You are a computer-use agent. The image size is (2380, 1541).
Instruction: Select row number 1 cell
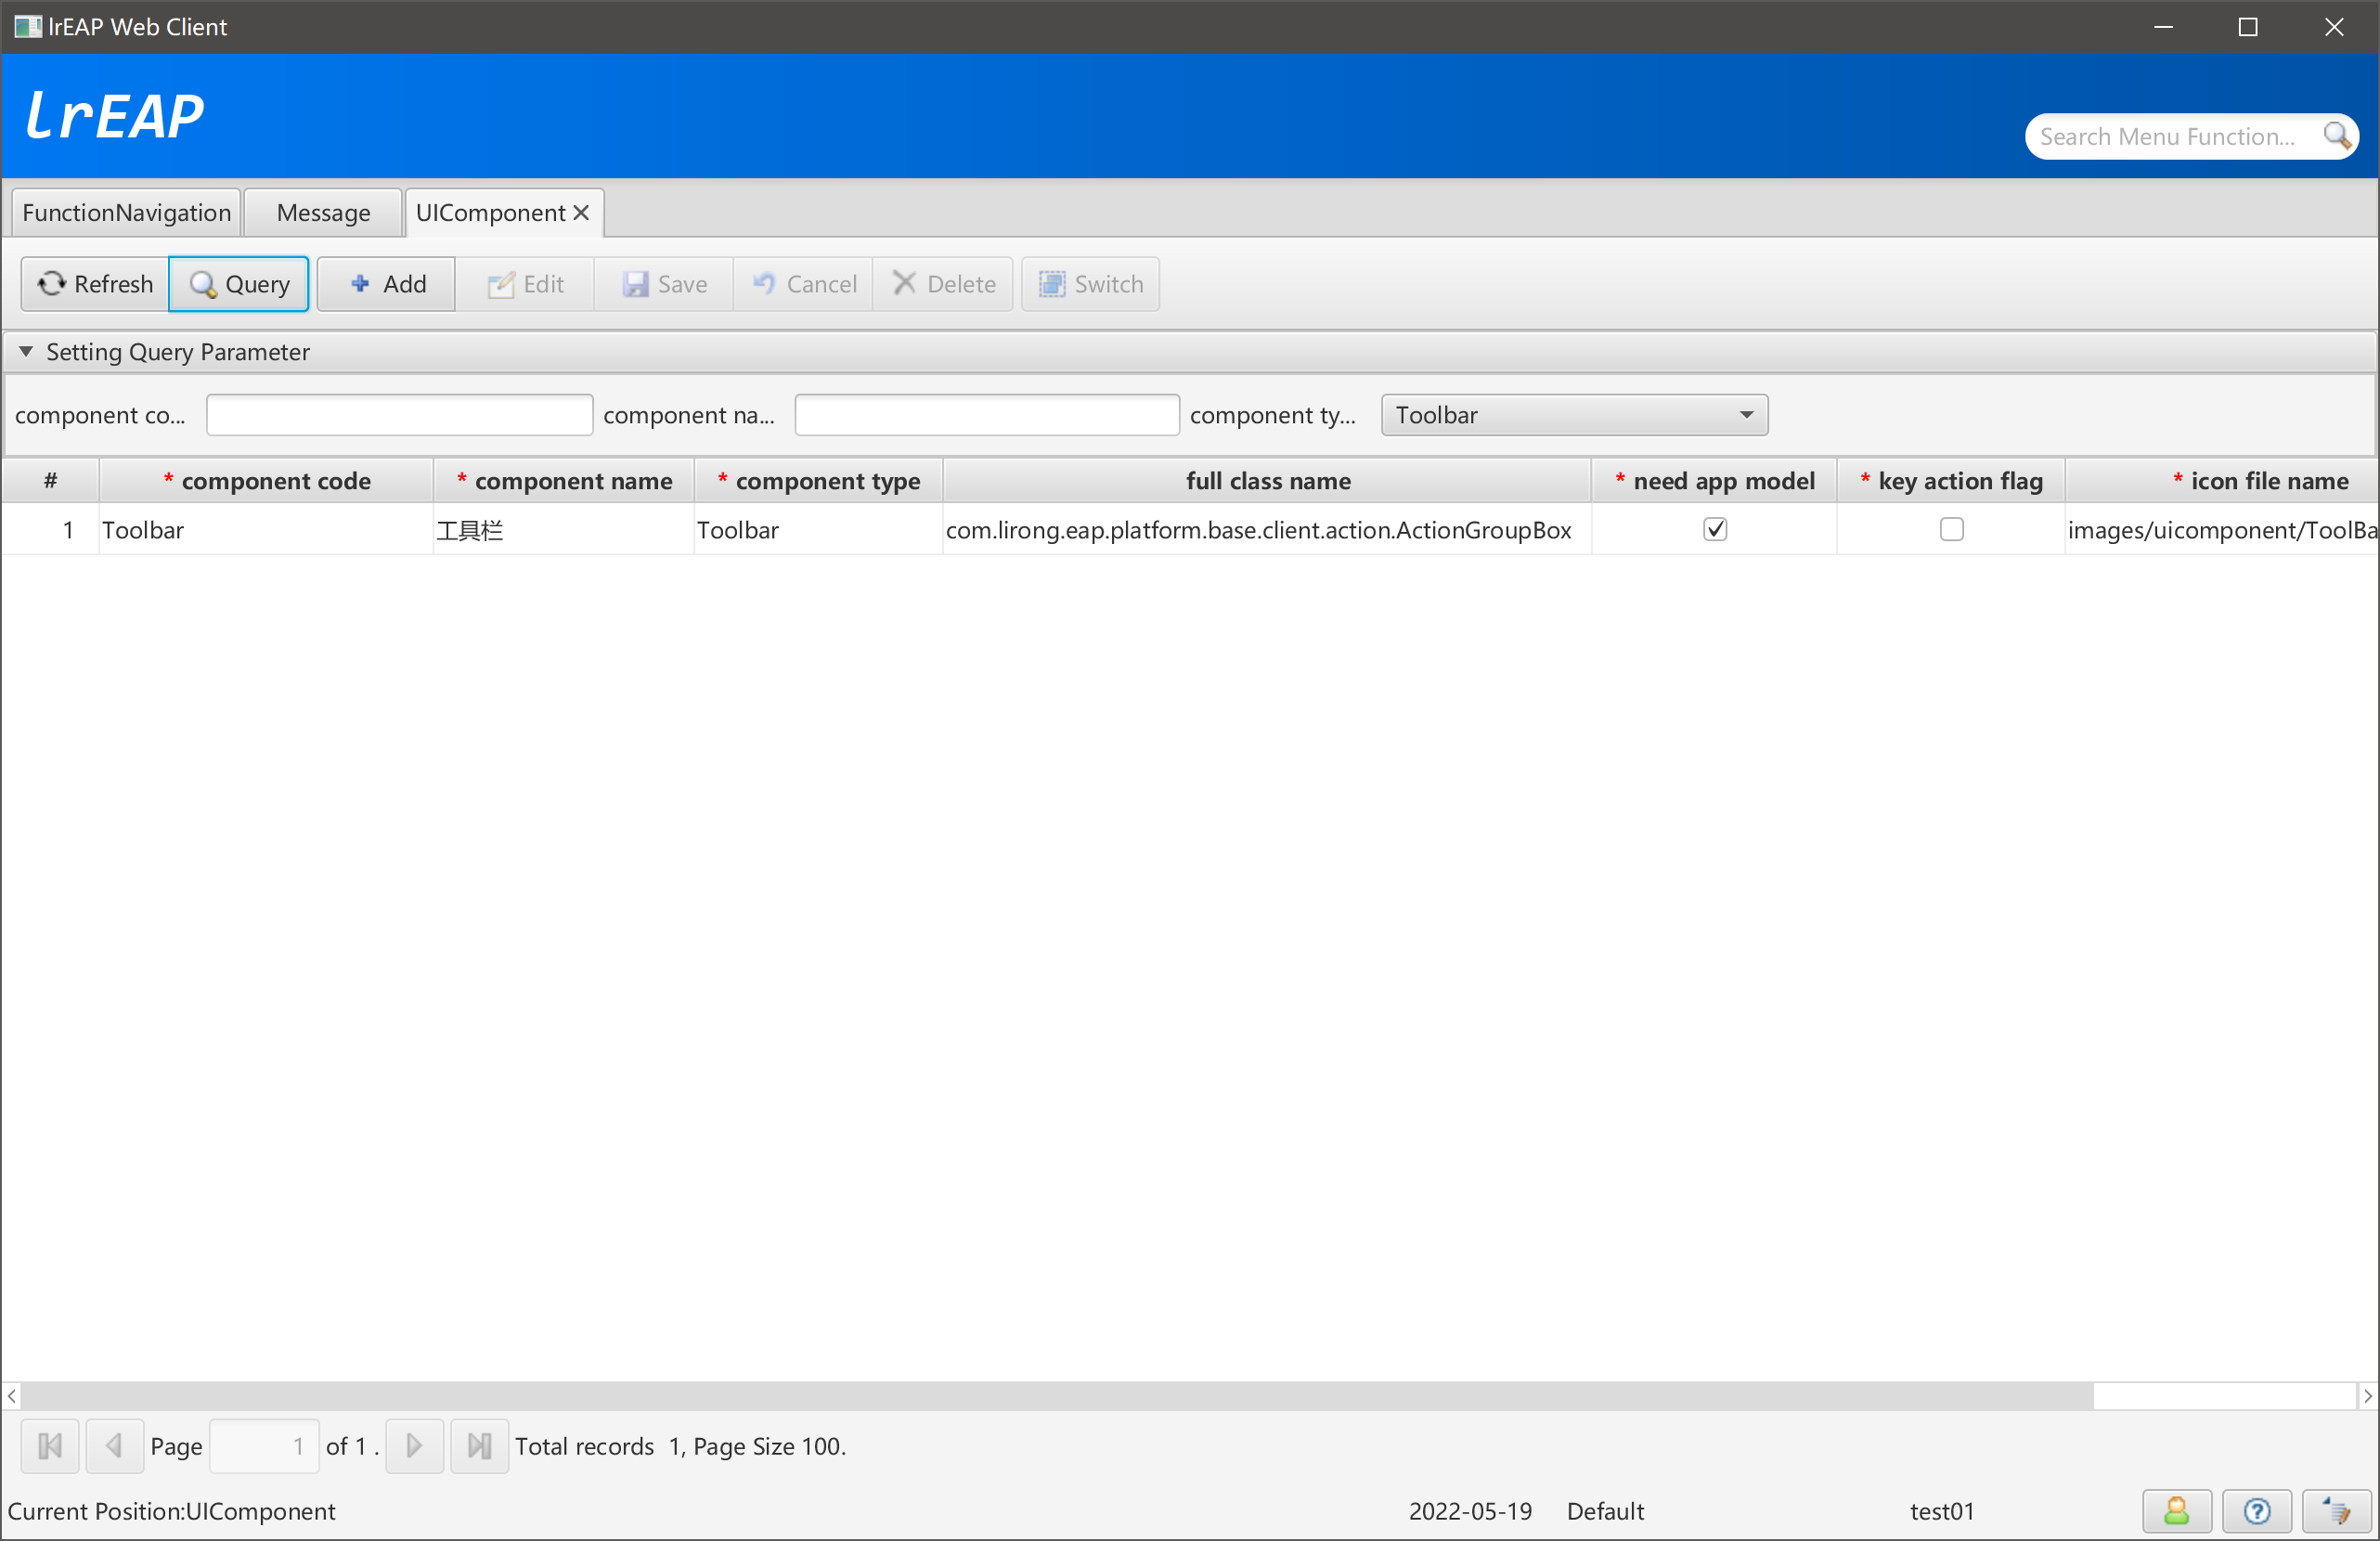pyautogui.click(x=50, y=529)
